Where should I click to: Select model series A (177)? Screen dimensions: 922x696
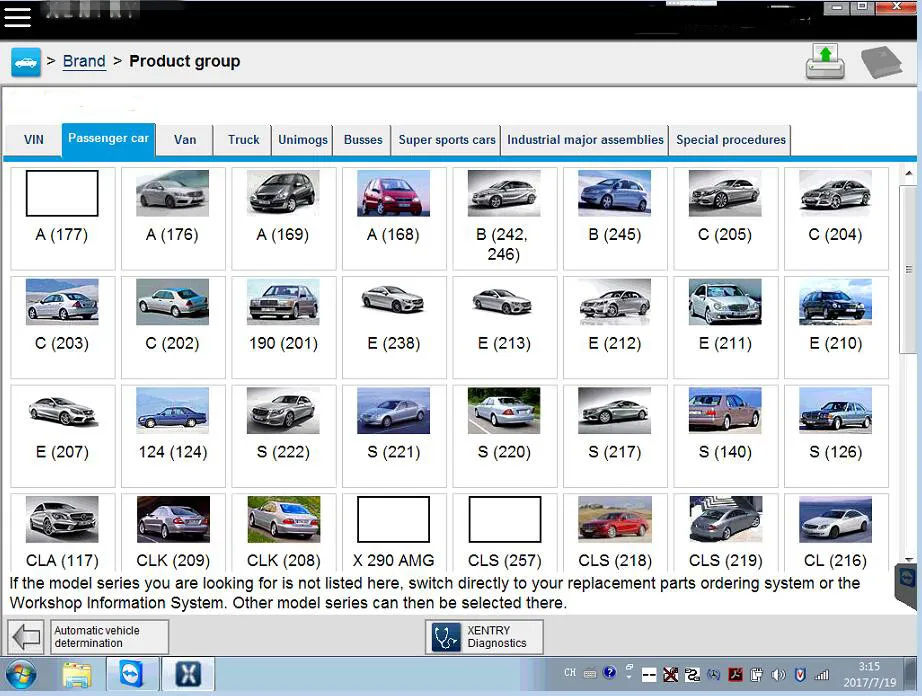(62, 219)
